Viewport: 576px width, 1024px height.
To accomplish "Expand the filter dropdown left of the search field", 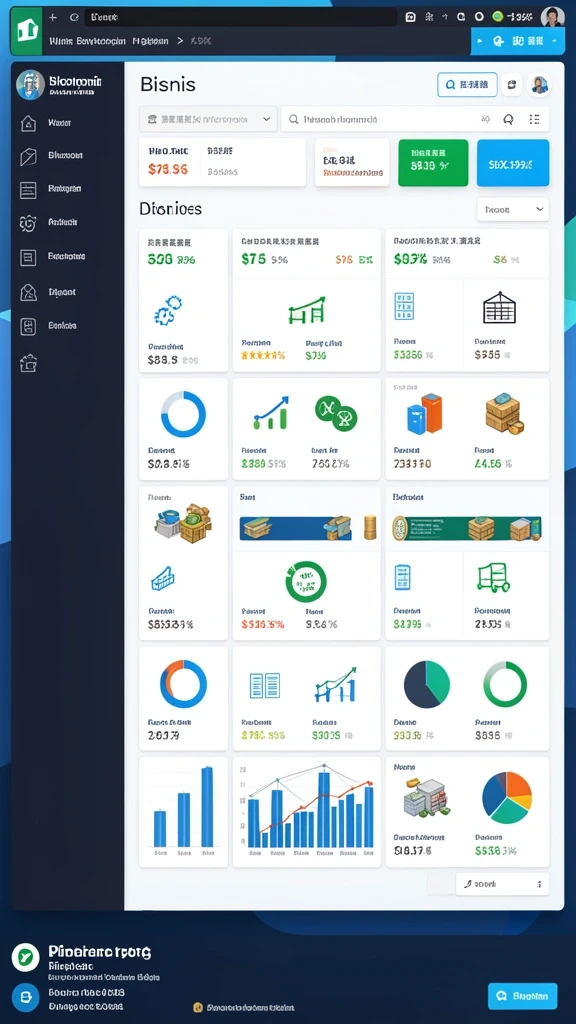I will (x=208, y=120).
